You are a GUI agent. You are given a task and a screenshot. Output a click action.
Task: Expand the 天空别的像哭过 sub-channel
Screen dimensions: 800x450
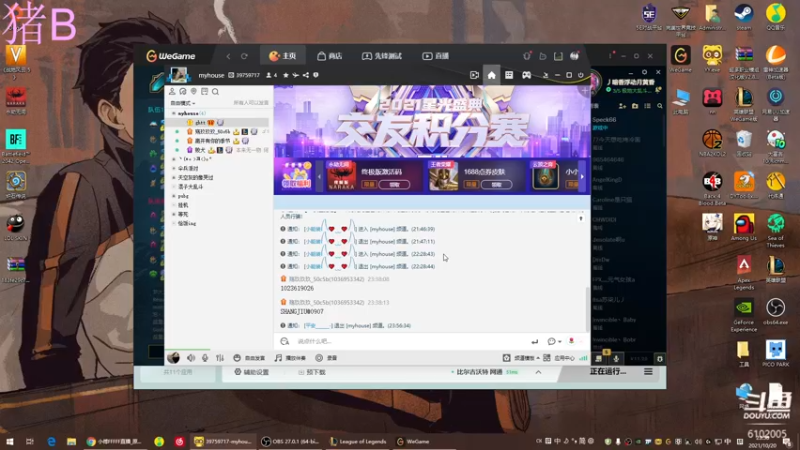pyautogui.click(x=174, y=178)
